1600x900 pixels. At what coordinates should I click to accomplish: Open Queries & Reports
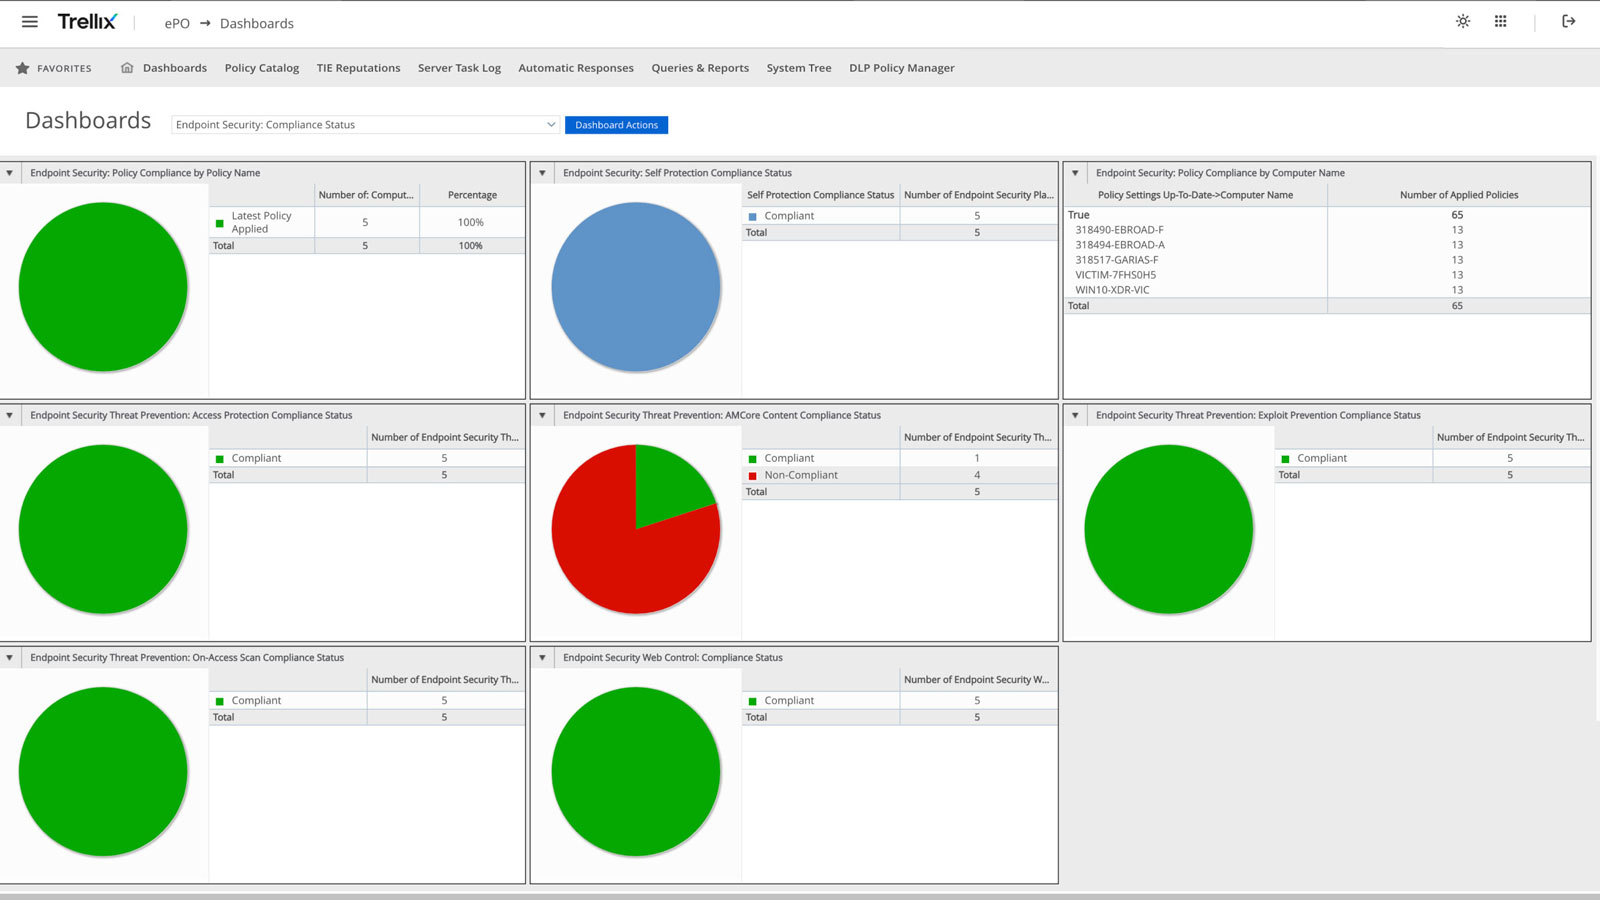[x=700, y=68]
